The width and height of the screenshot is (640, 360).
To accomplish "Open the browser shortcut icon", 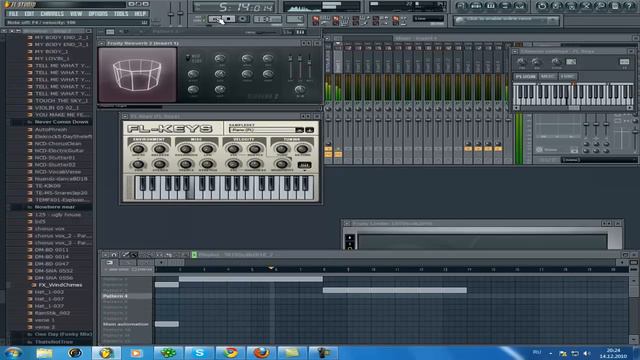I will point(505,6).
